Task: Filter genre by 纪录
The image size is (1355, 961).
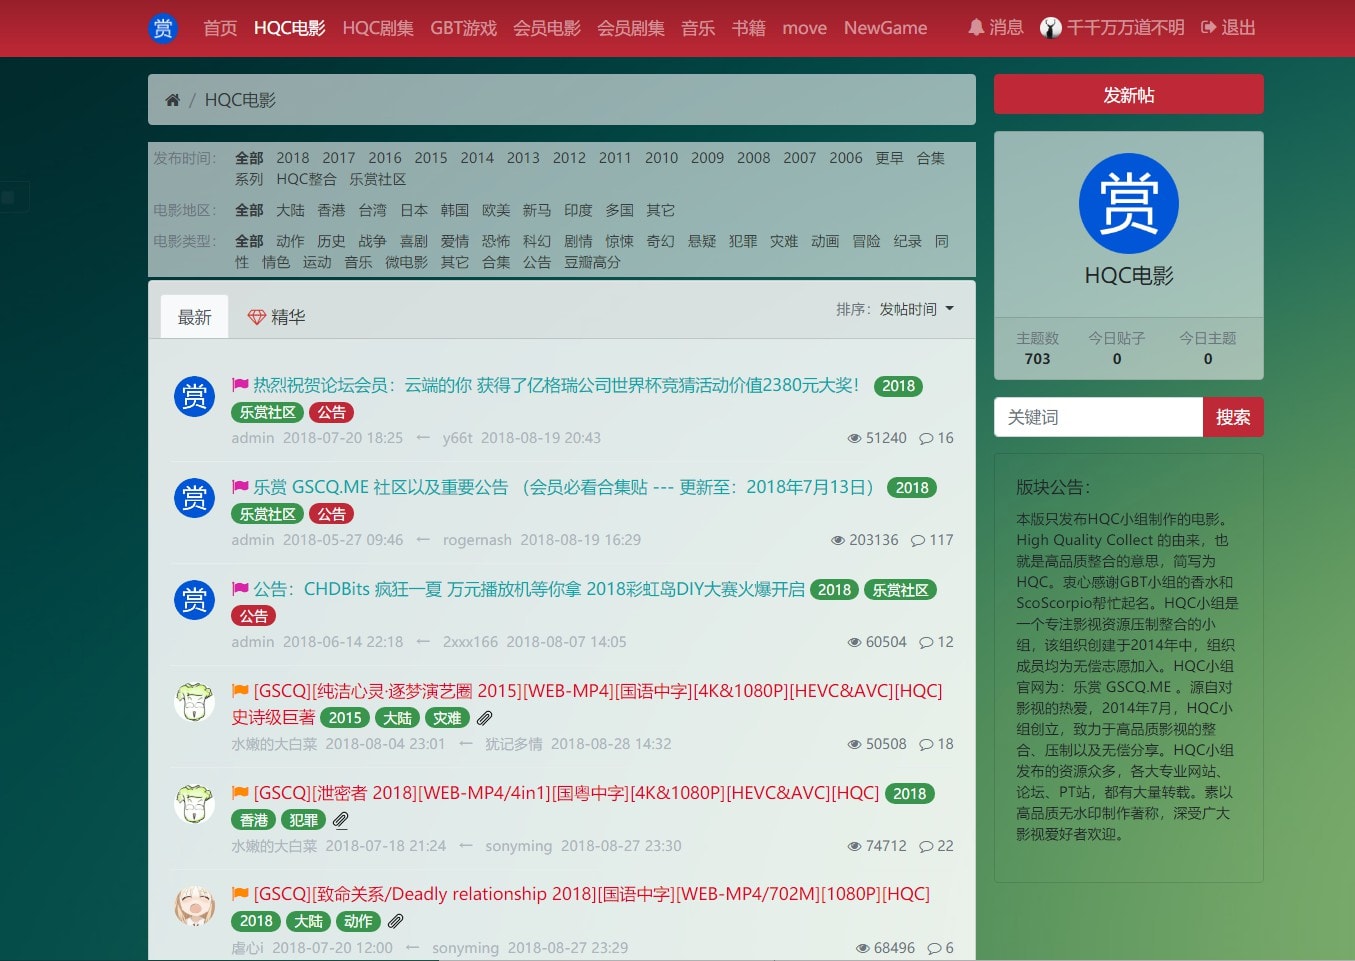Action: click(x=907, y=241)
